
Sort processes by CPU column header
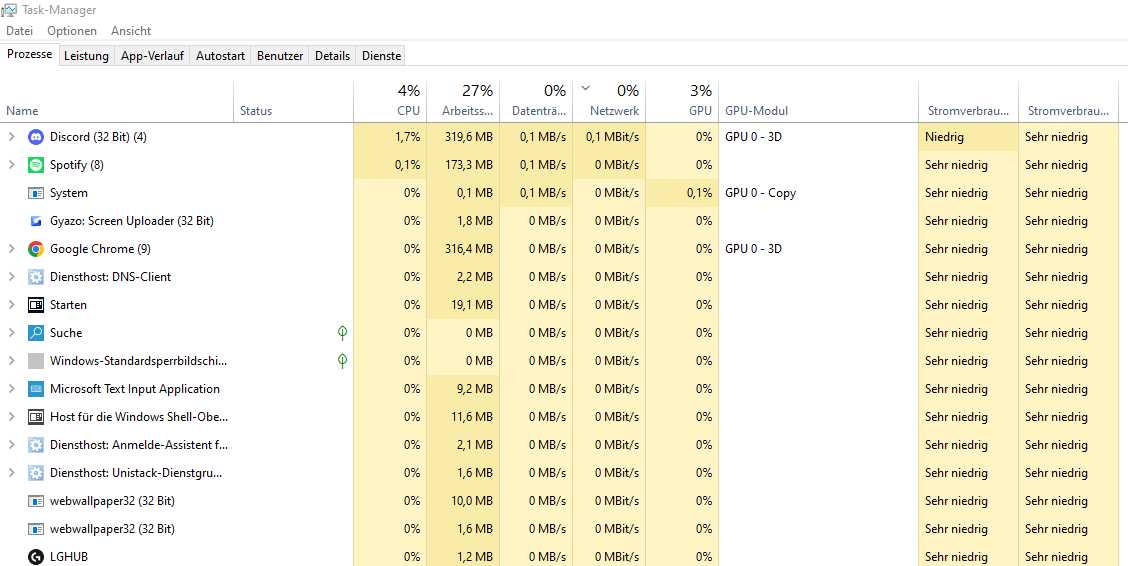390,101
